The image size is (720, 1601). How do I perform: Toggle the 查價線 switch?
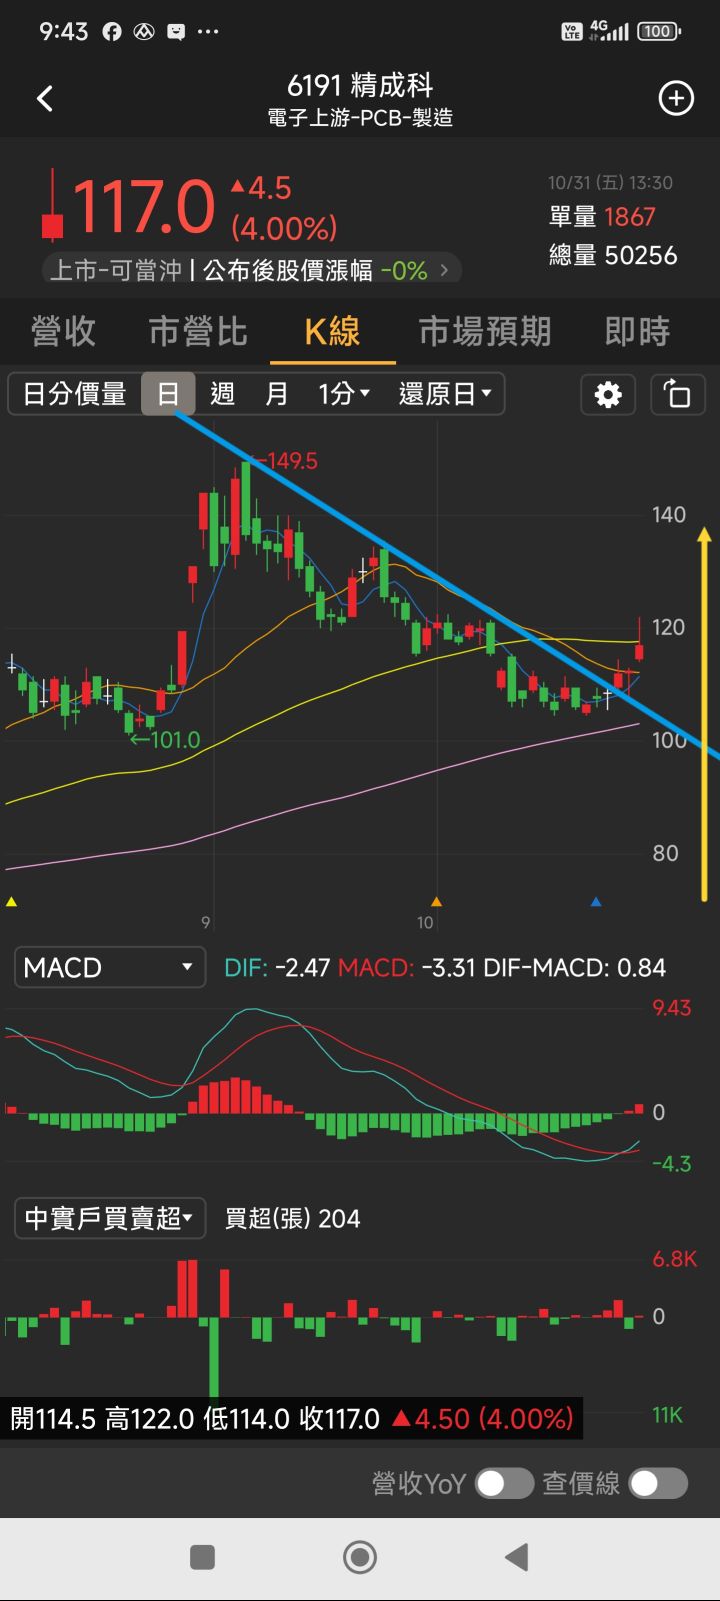(658, 1483)
